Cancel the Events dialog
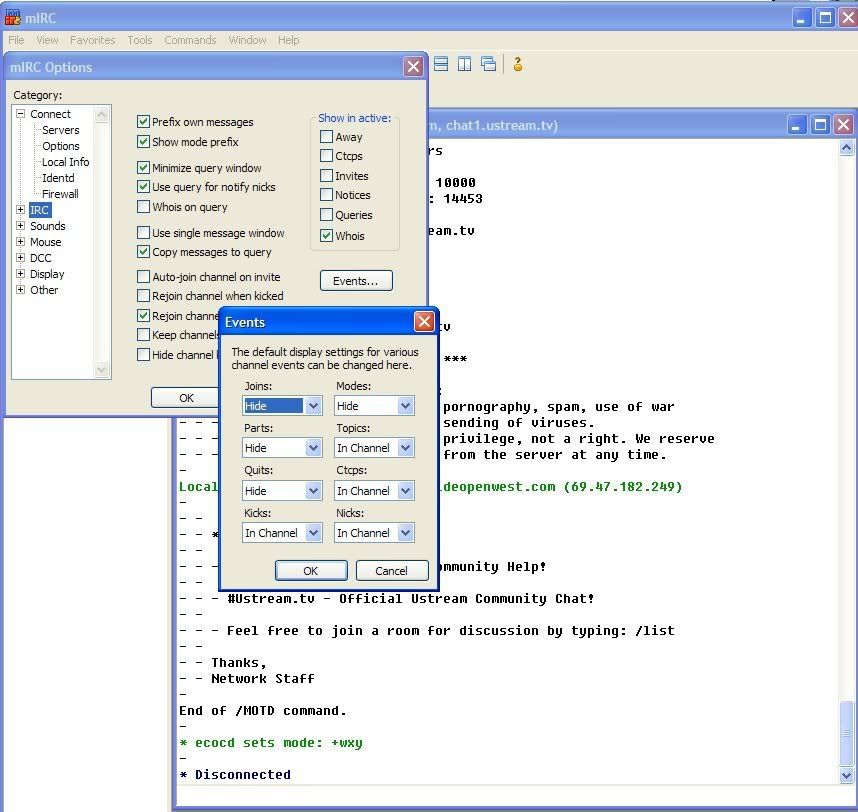 391,571
